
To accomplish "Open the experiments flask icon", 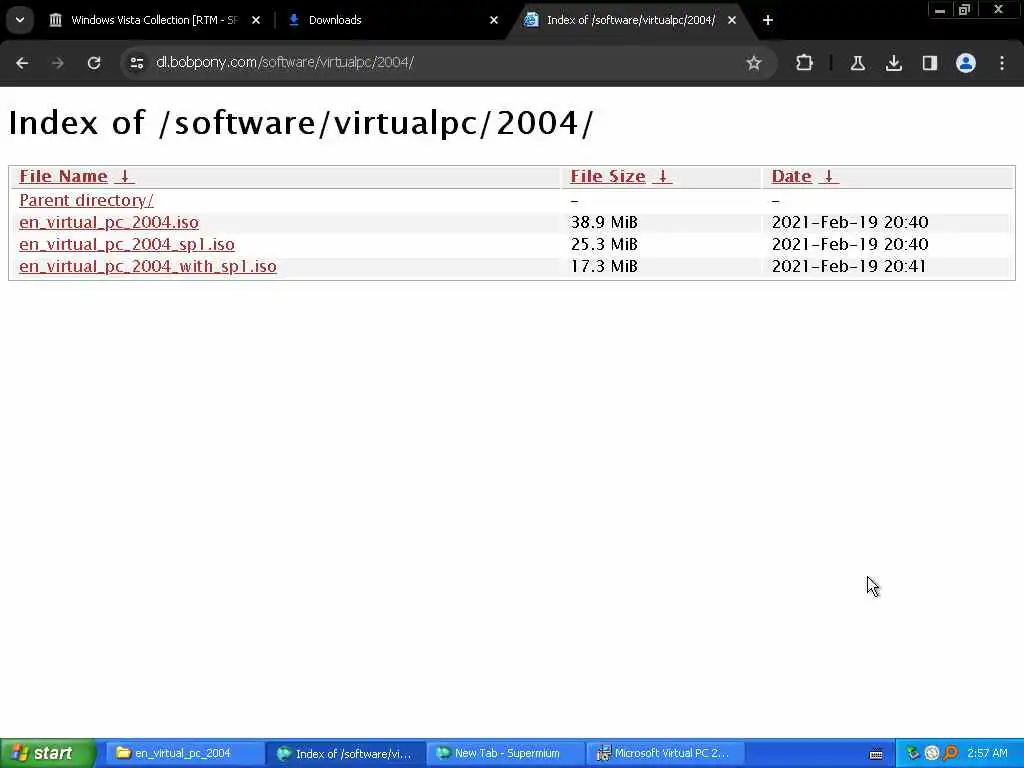I will click(x=857, y=63).
